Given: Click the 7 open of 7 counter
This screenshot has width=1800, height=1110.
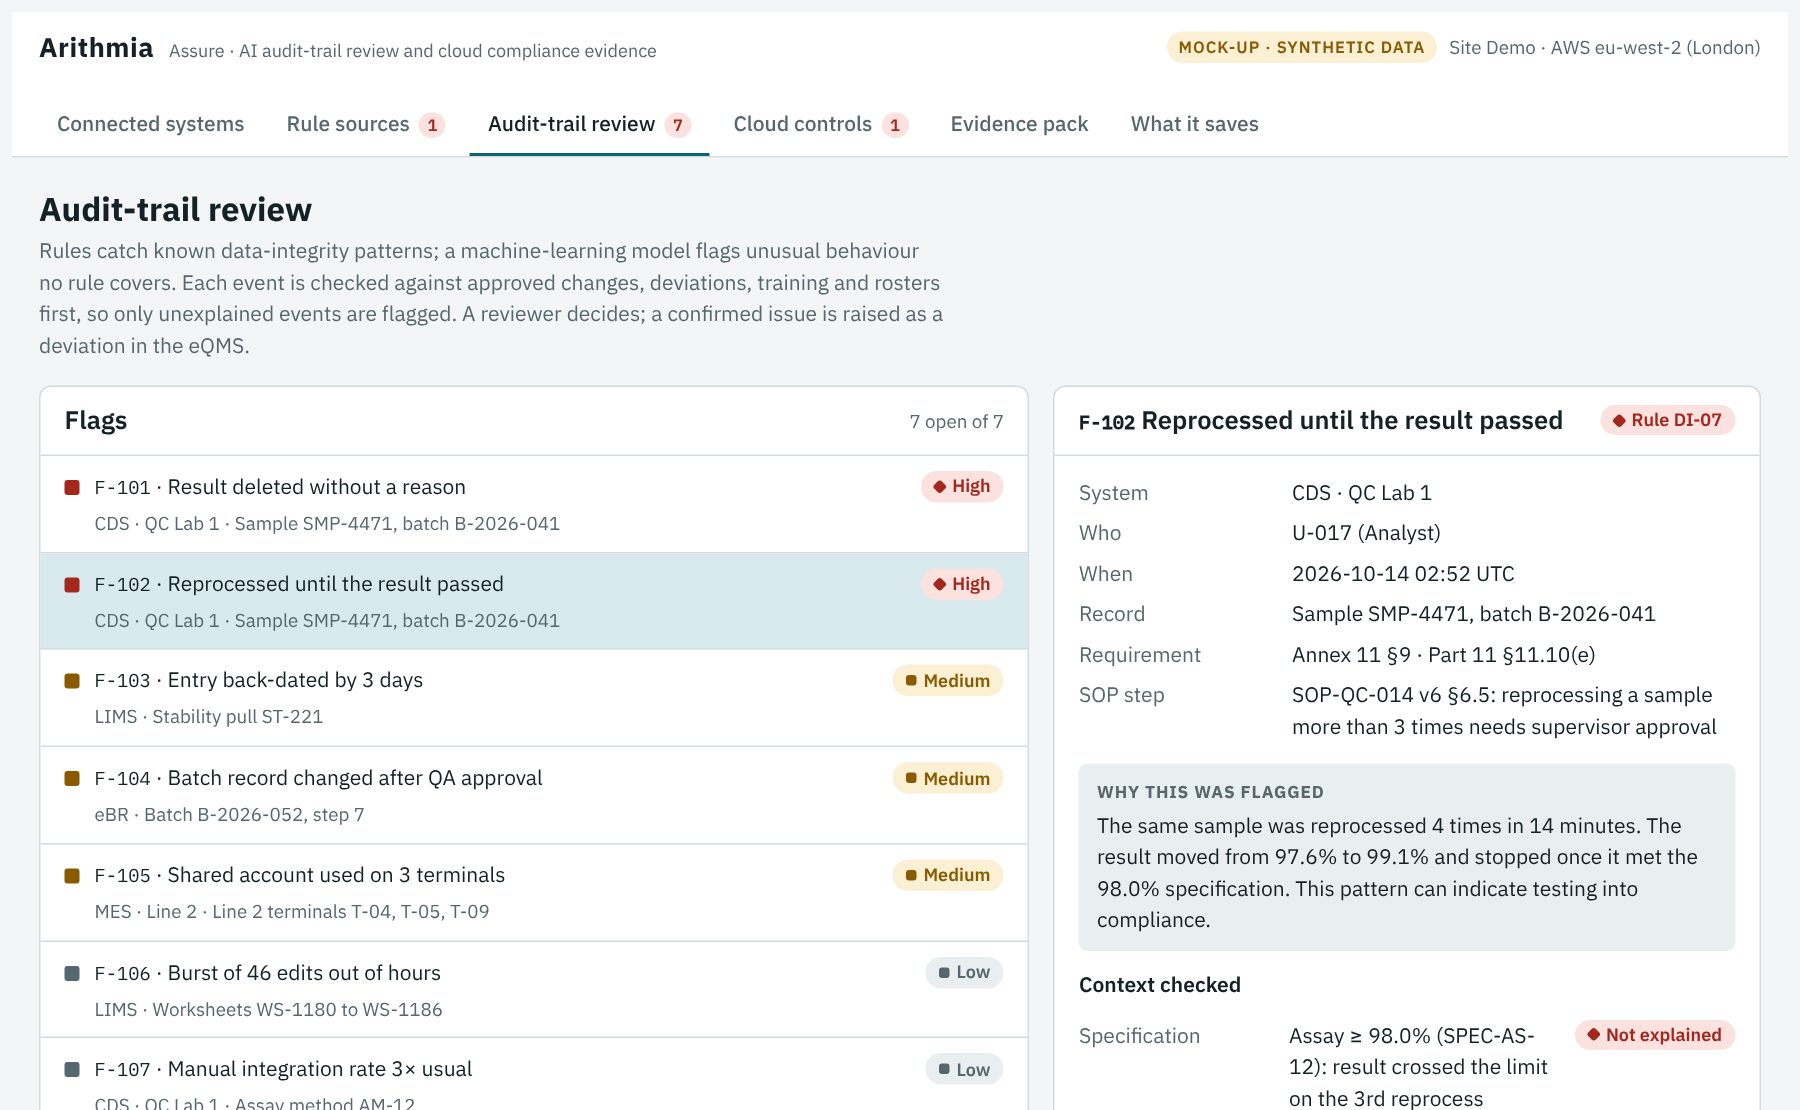Looking at the screenshot, I should 956,422.
